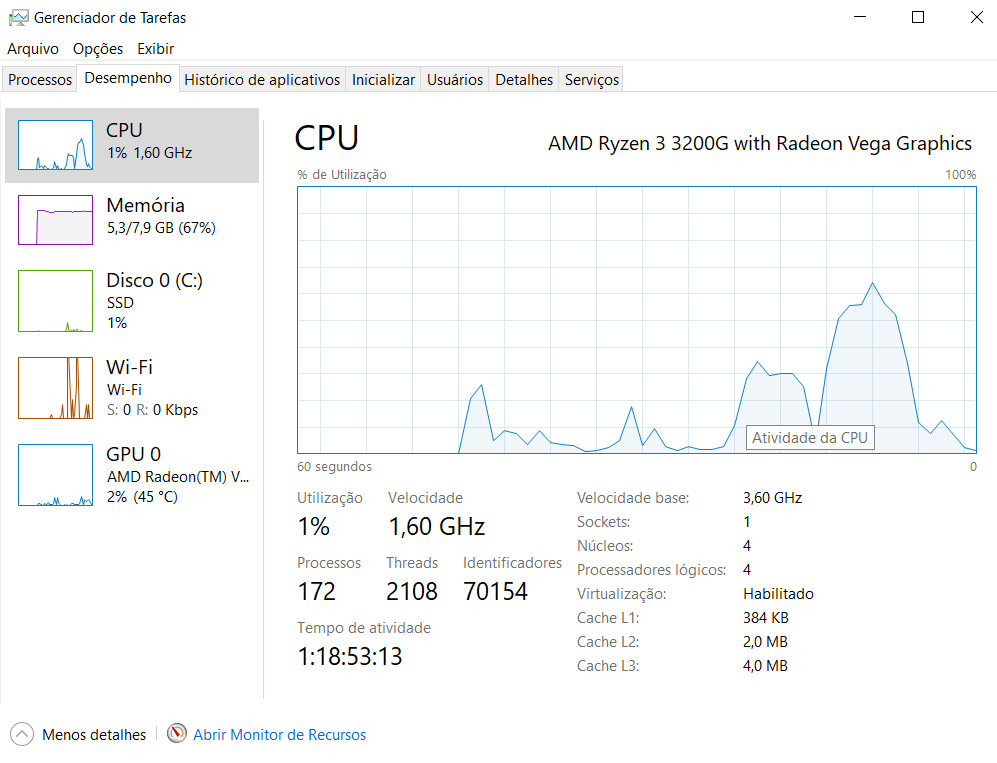Open the Serviços tab
Screen dimensions: 997x763
[591, 79]
